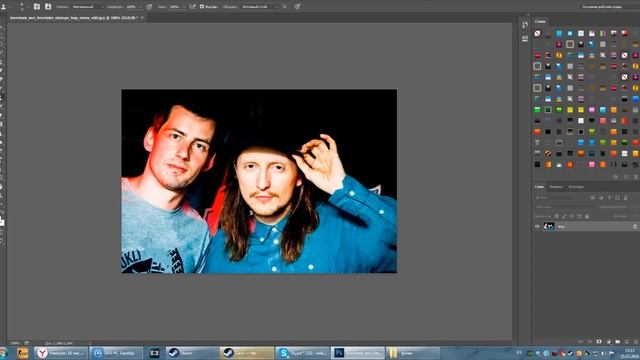
Task: Select the Styles panel tab
Action: tap(540, 21)
